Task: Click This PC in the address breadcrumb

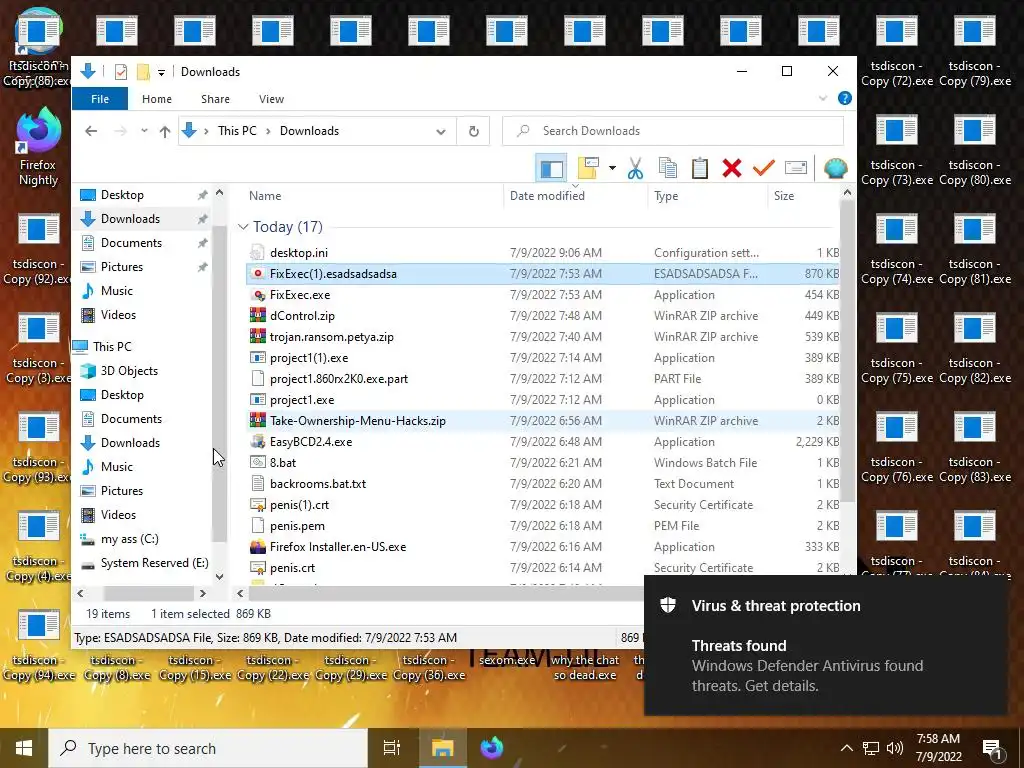Action: (x=237, y=131)
